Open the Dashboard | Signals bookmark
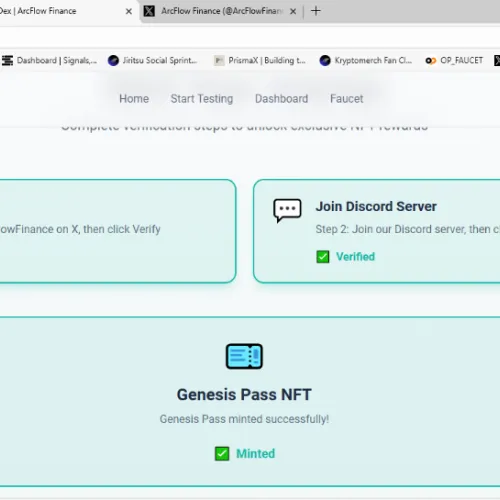 pos(50,61)
